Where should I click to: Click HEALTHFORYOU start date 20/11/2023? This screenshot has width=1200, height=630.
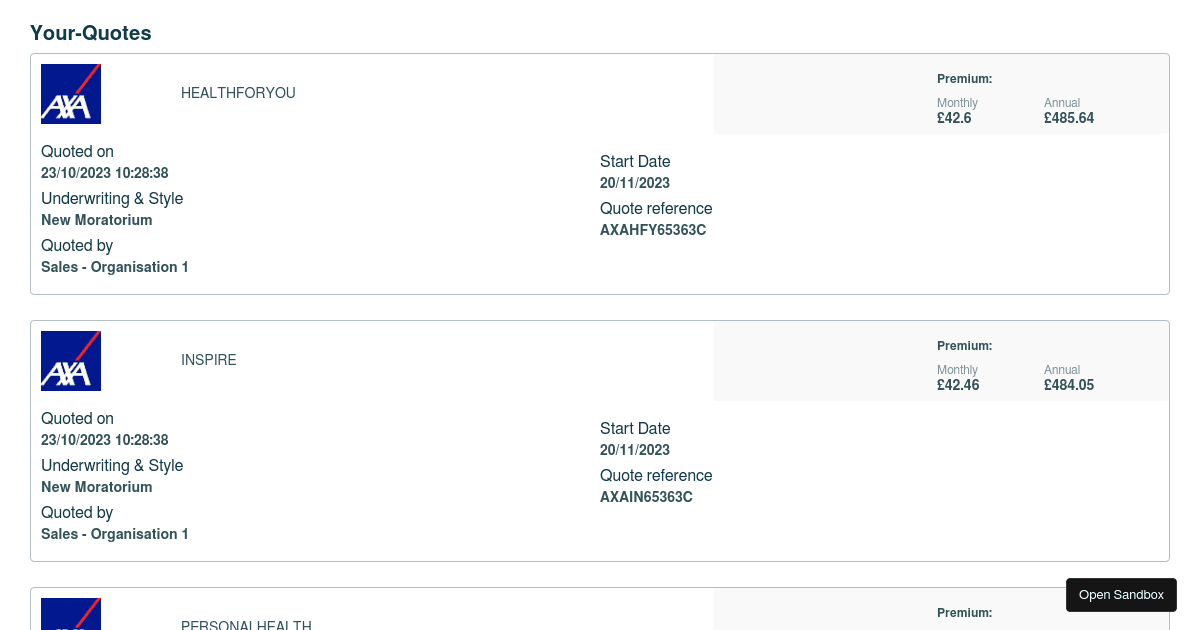[635, 183]
